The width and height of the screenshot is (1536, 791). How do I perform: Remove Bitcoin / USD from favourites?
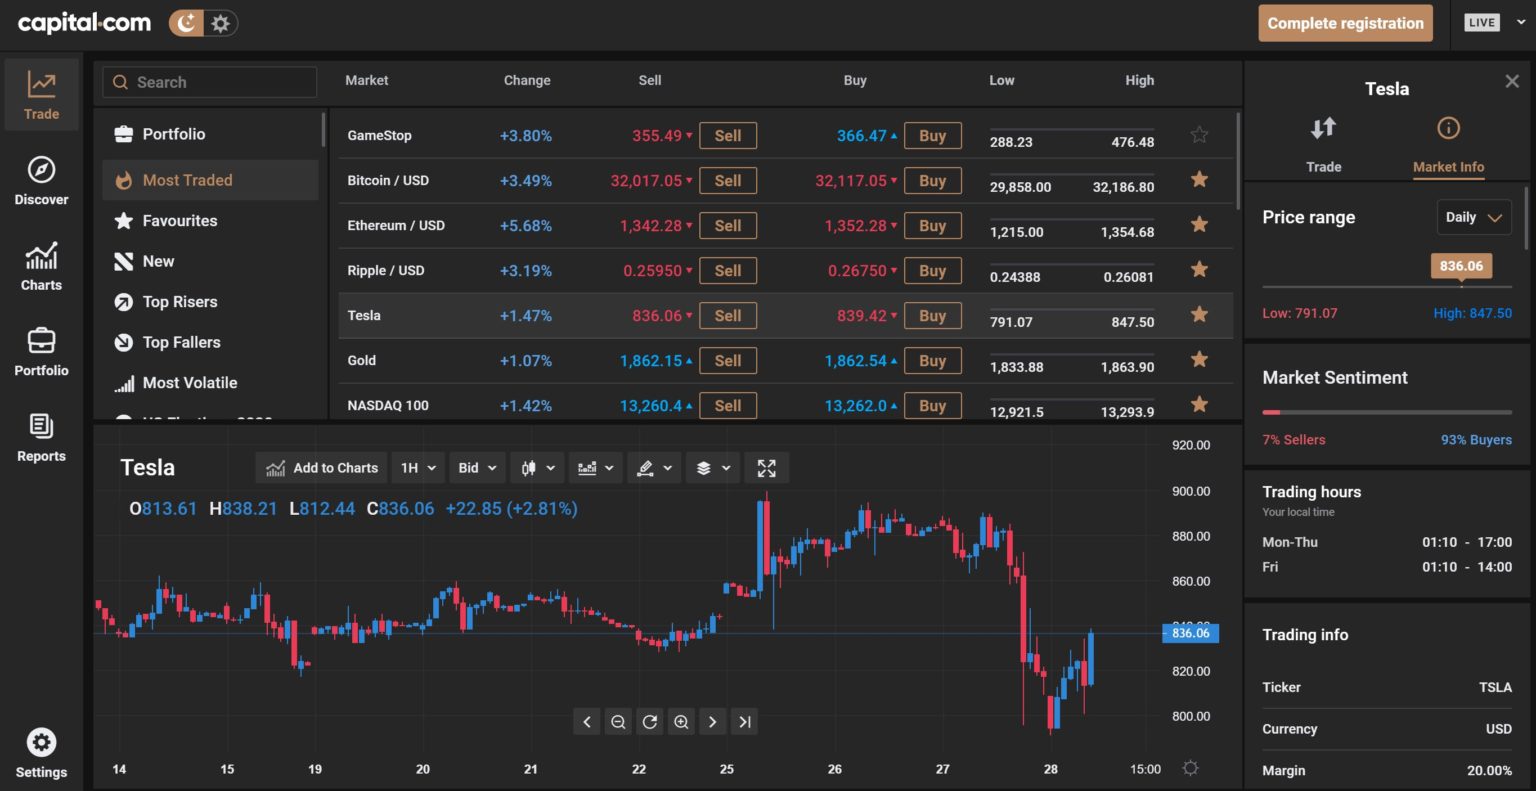click(1199, 180)
